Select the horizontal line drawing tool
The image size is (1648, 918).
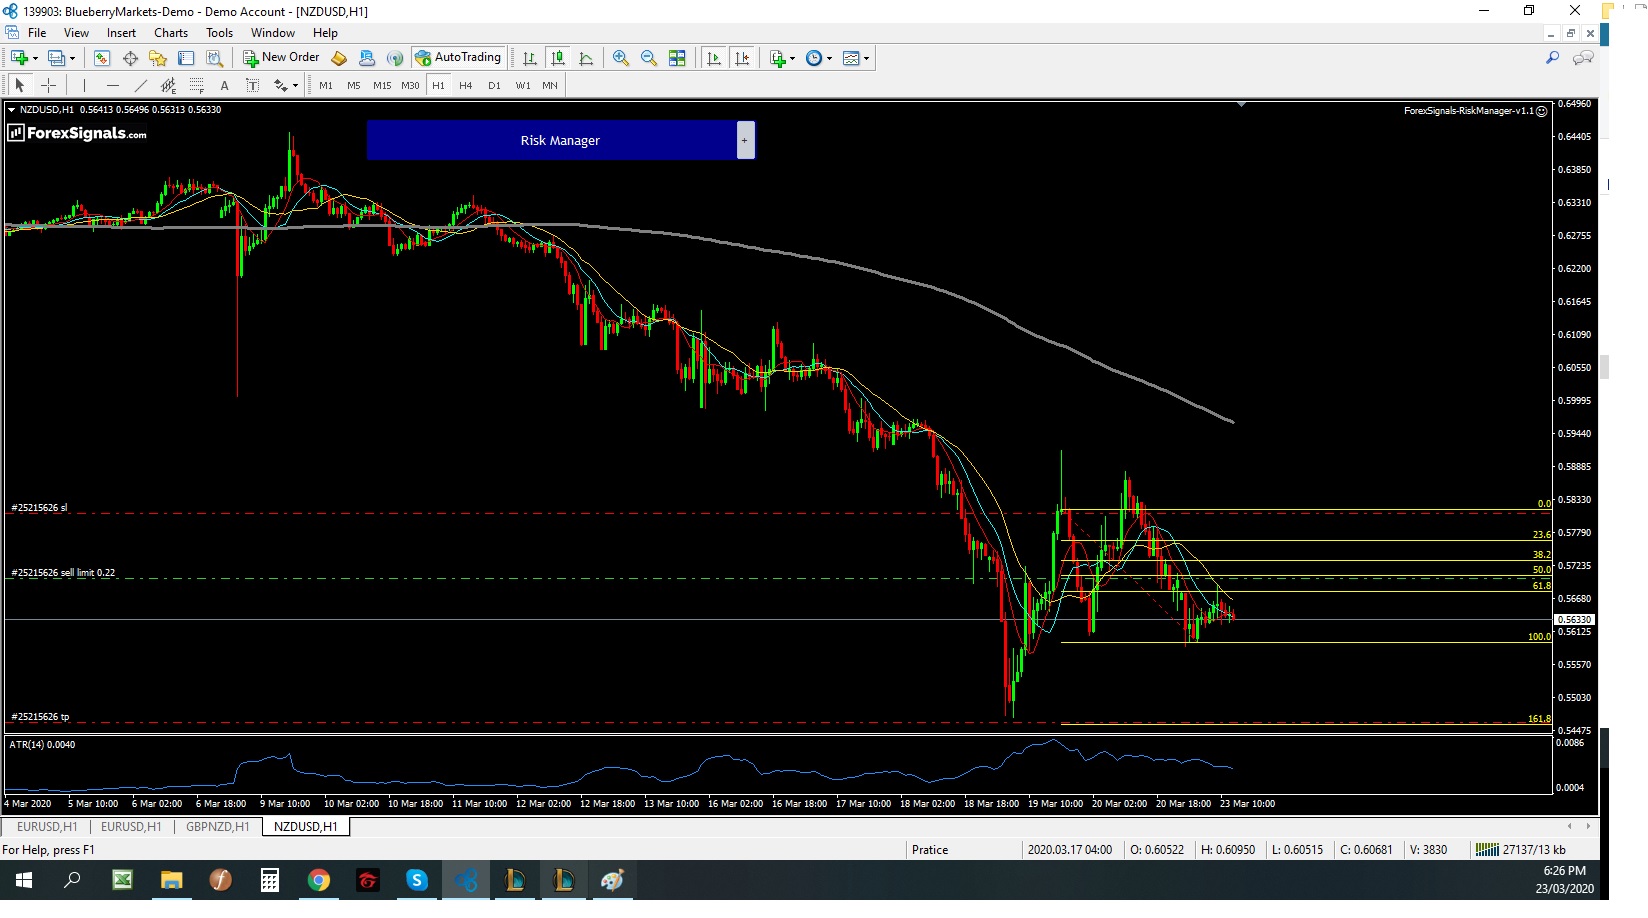tap(113, 85)
